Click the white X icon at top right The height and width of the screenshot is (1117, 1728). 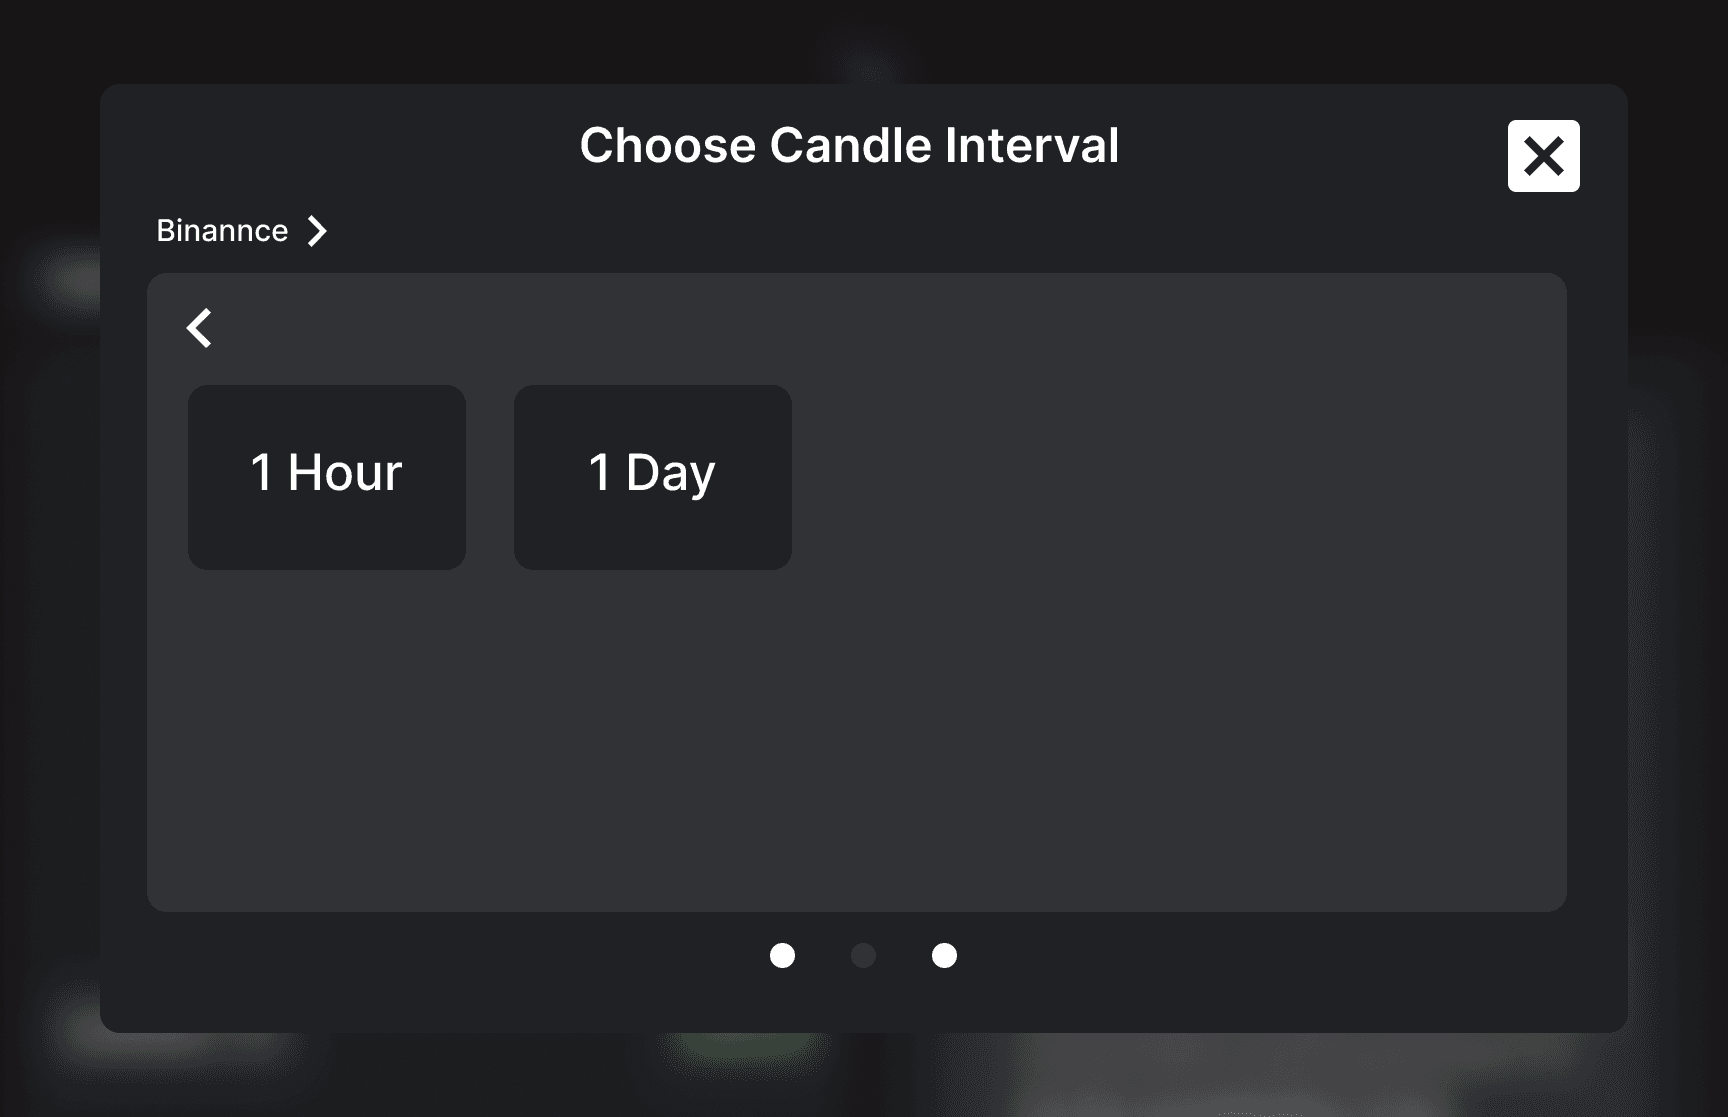[1543, 156]
